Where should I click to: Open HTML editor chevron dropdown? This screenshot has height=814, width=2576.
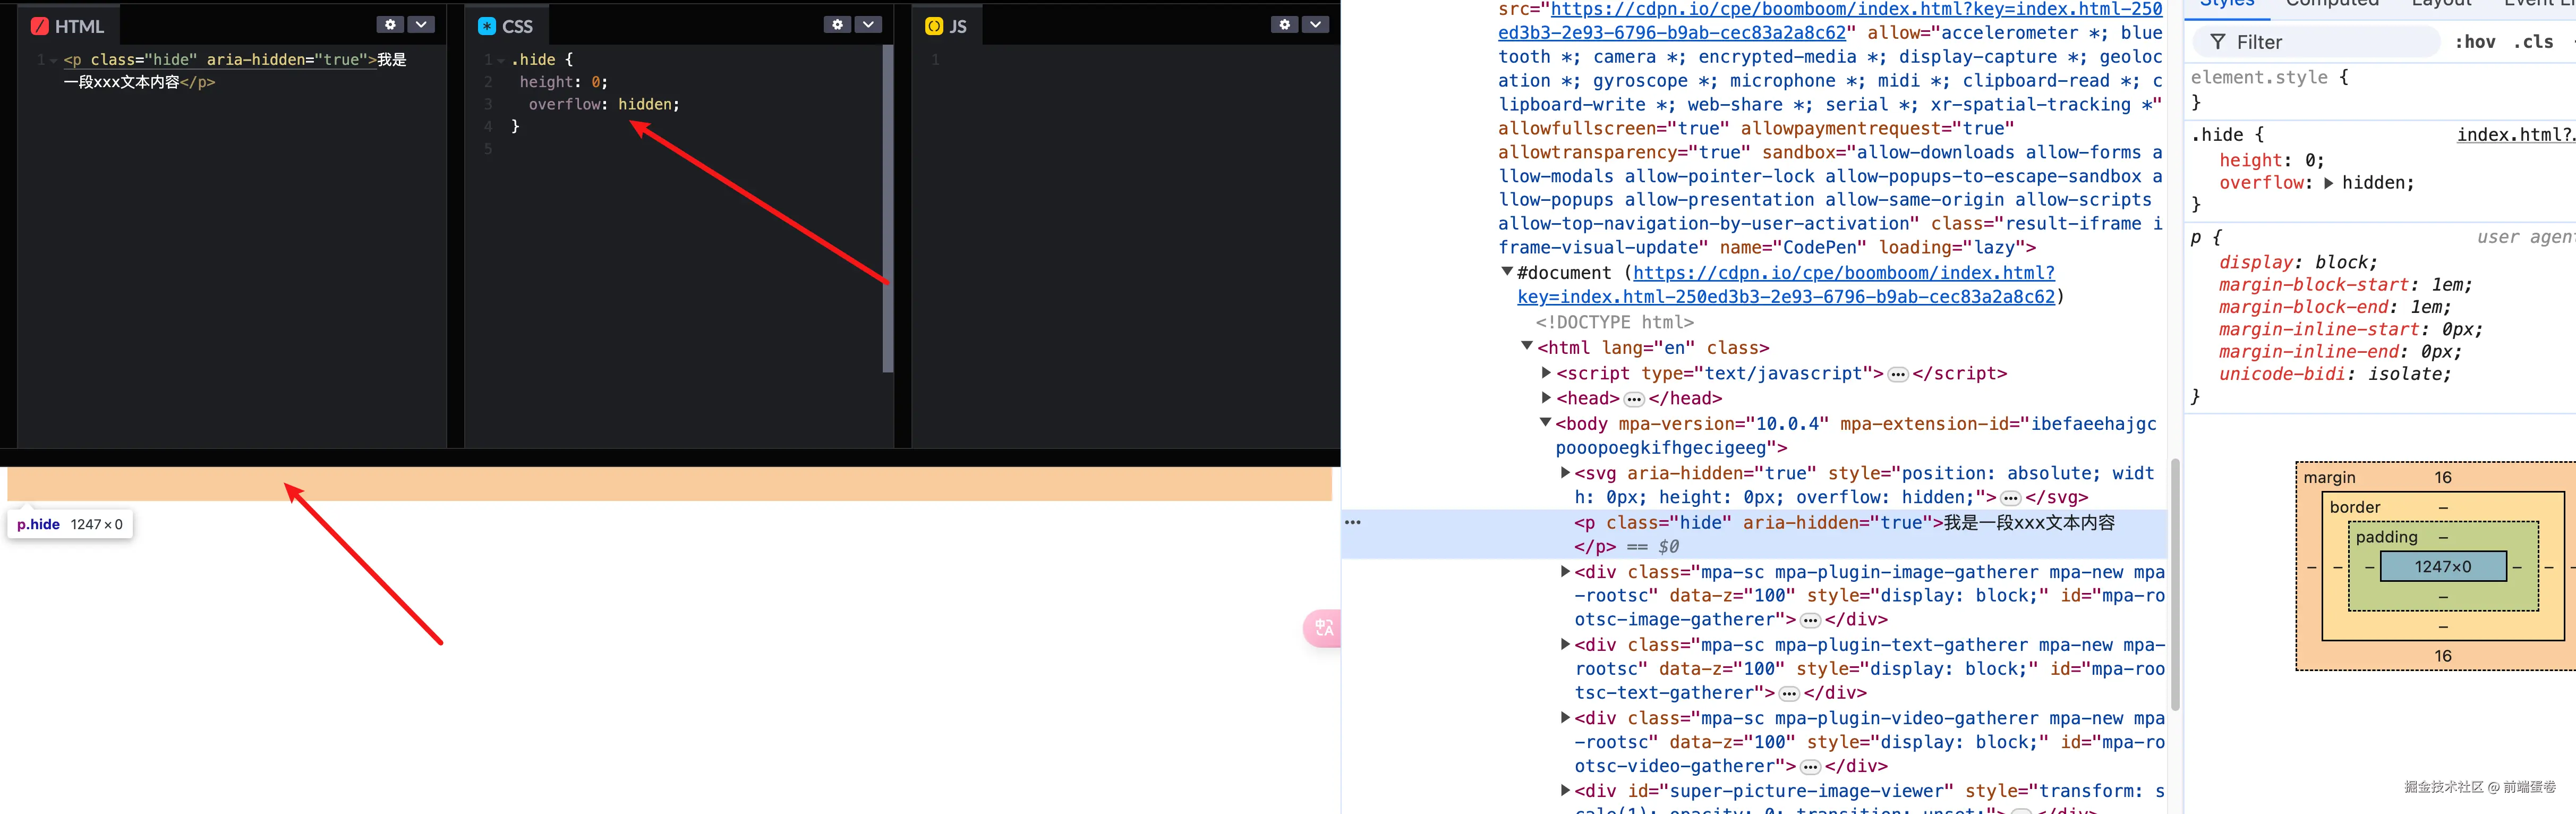coord(421,25)
